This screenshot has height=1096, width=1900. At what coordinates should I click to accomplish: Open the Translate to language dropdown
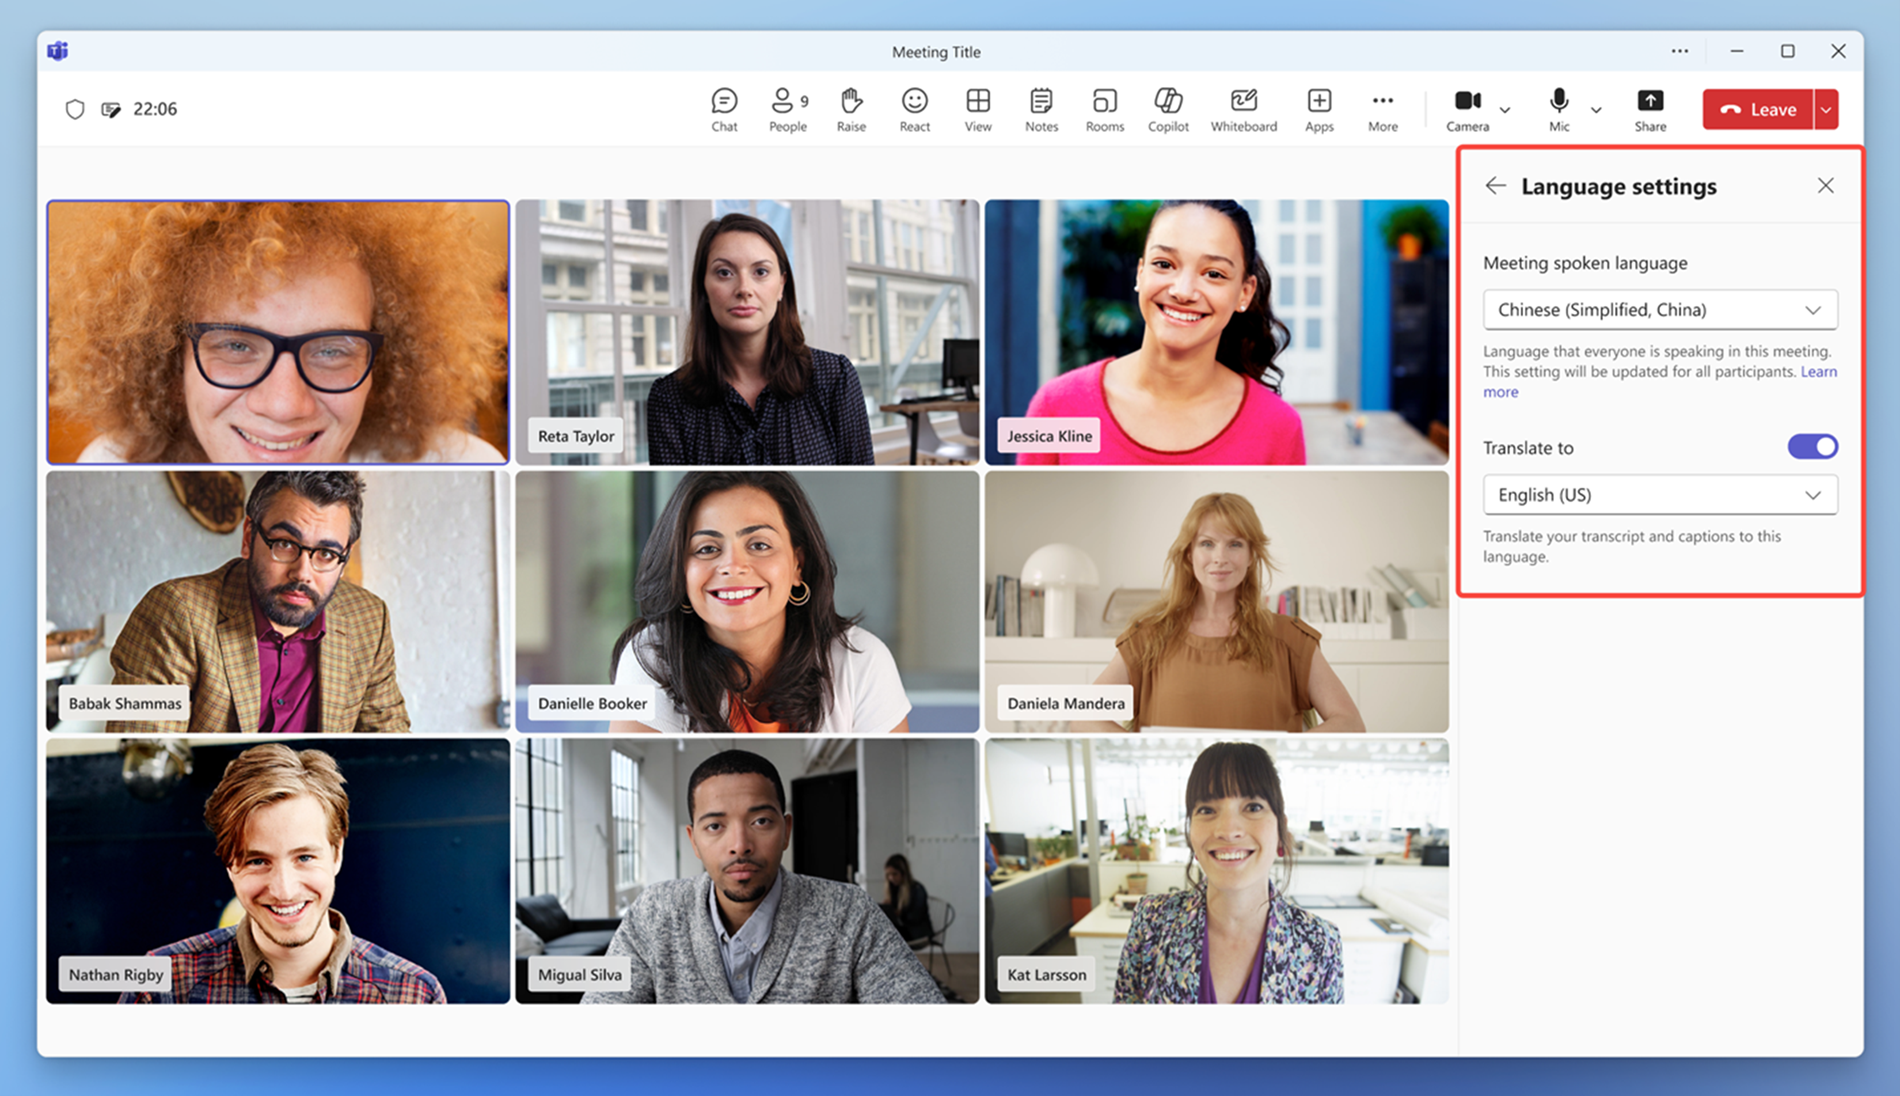click(x=1659, y=495)
